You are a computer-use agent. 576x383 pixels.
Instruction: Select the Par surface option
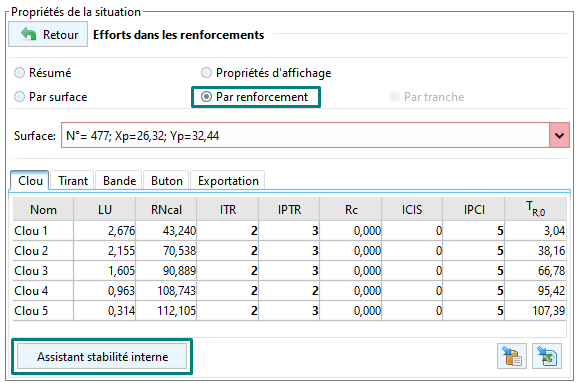point(51,97)
